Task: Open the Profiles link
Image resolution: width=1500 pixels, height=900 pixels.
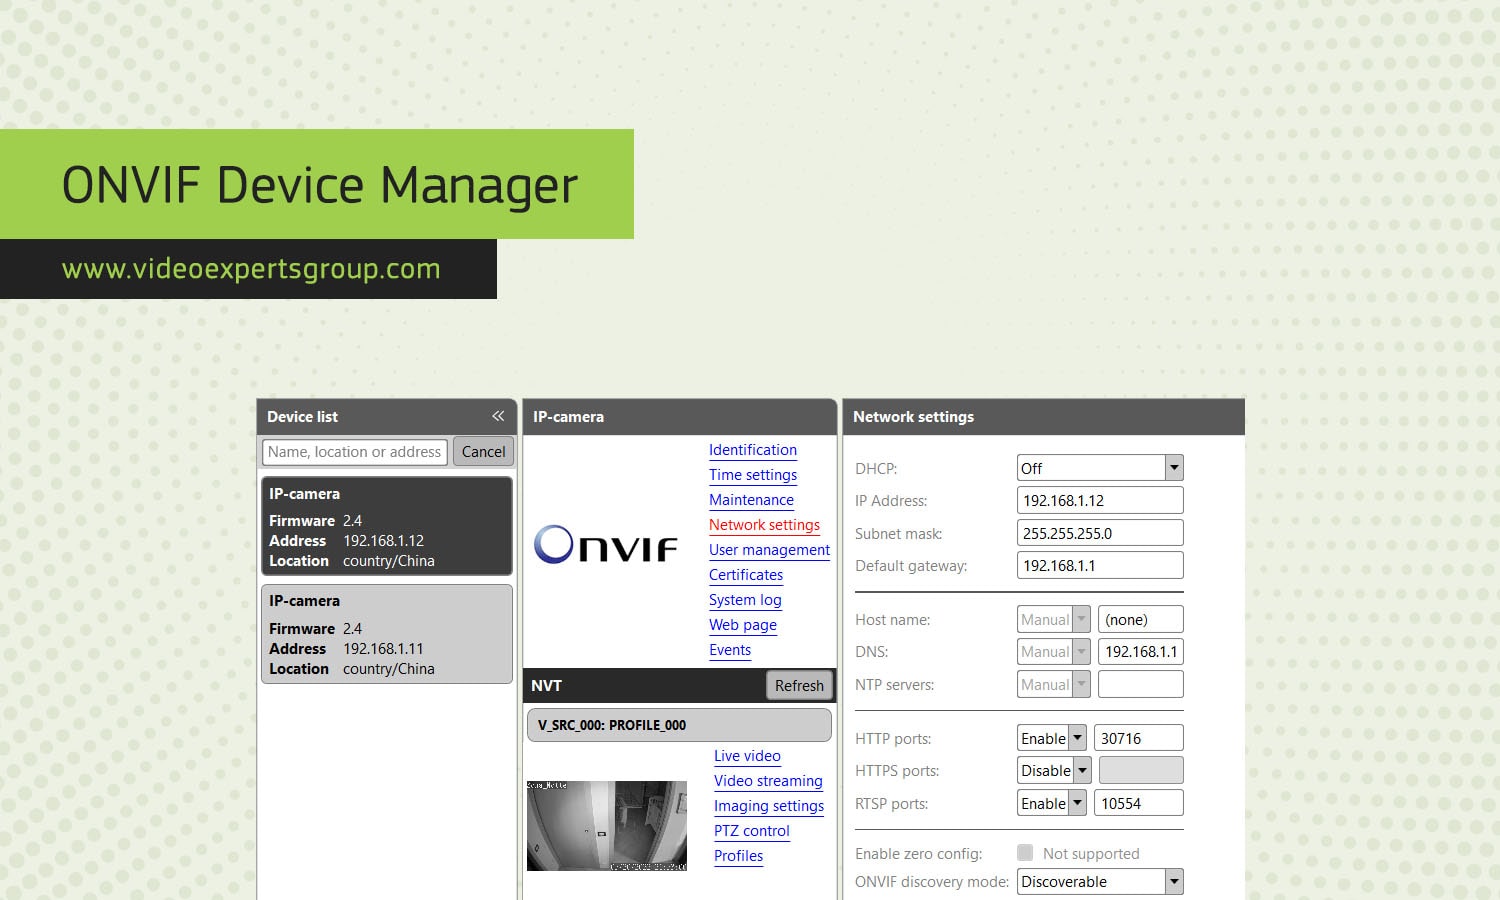Action: click(738, 856)
